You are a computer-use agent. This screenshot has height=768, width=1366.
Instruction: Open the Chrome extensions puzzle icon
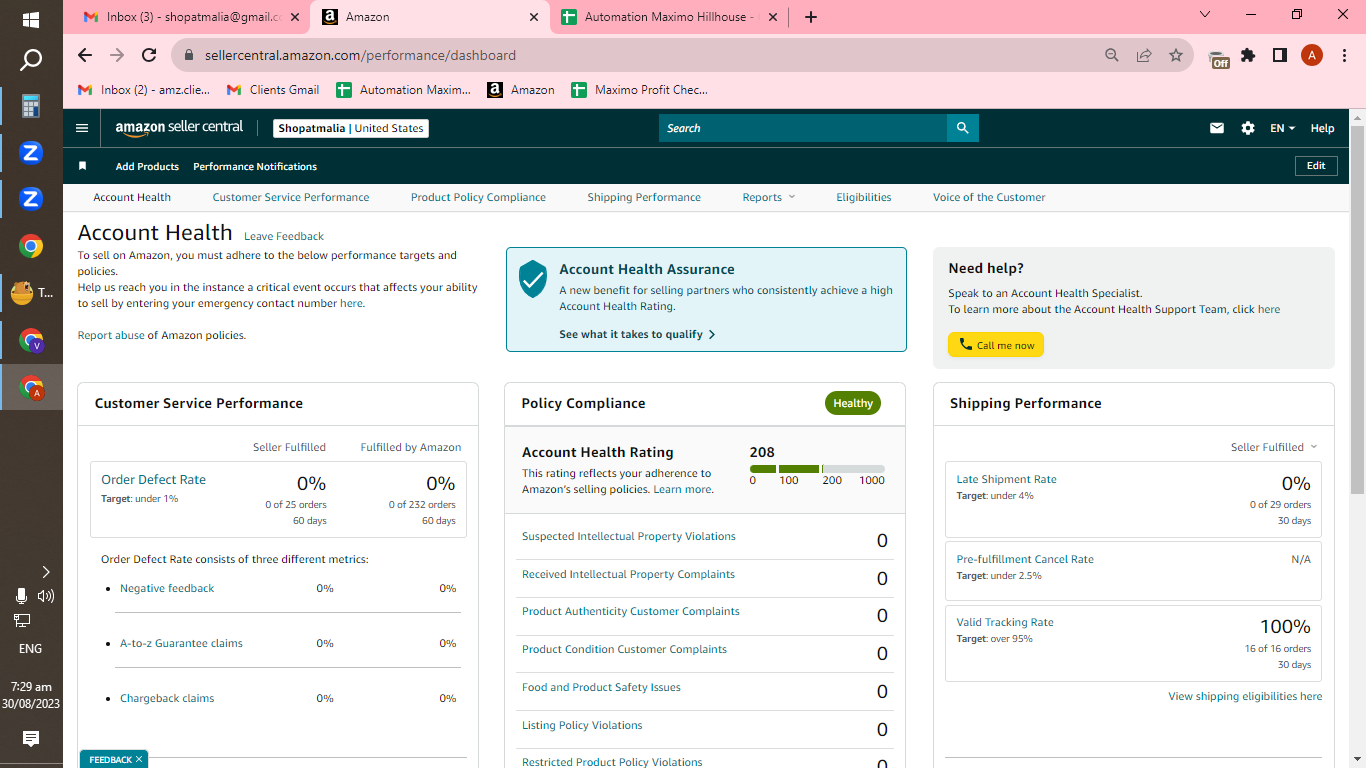(x=1248, y=55)
